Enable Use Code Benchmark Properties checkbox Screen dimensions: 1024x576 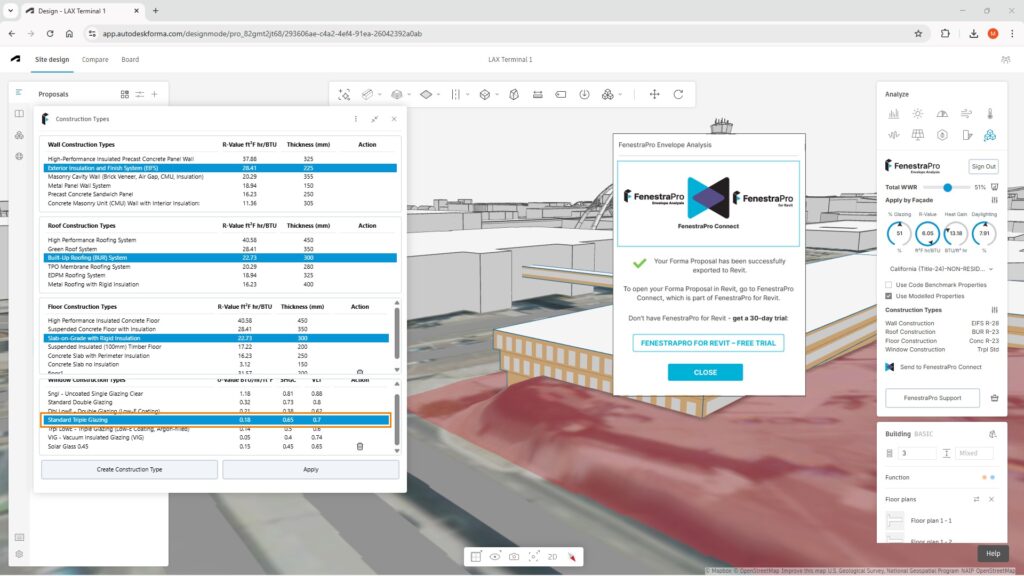tap(889, 285)
